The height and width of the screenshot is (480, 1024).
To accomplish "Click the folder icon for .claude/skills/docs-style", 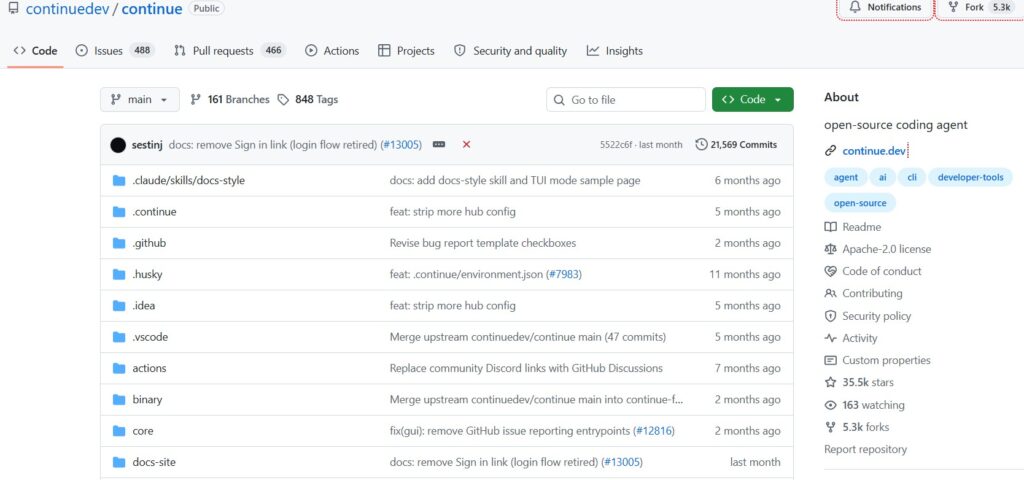I will (x=119, y=180).
